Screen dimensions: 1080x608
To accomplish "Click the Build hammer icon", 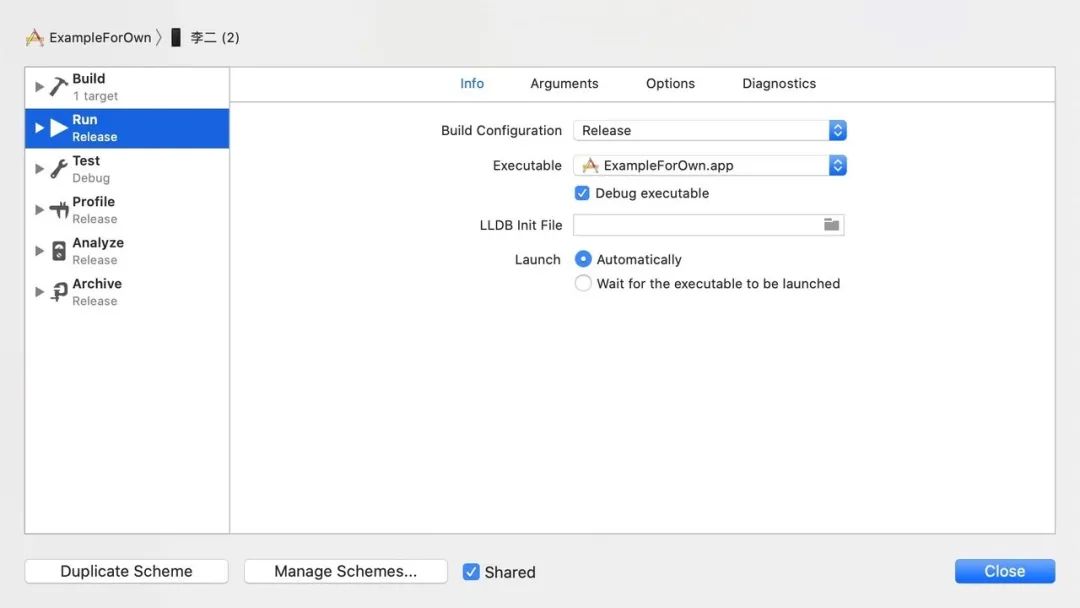I will (59, 87).
